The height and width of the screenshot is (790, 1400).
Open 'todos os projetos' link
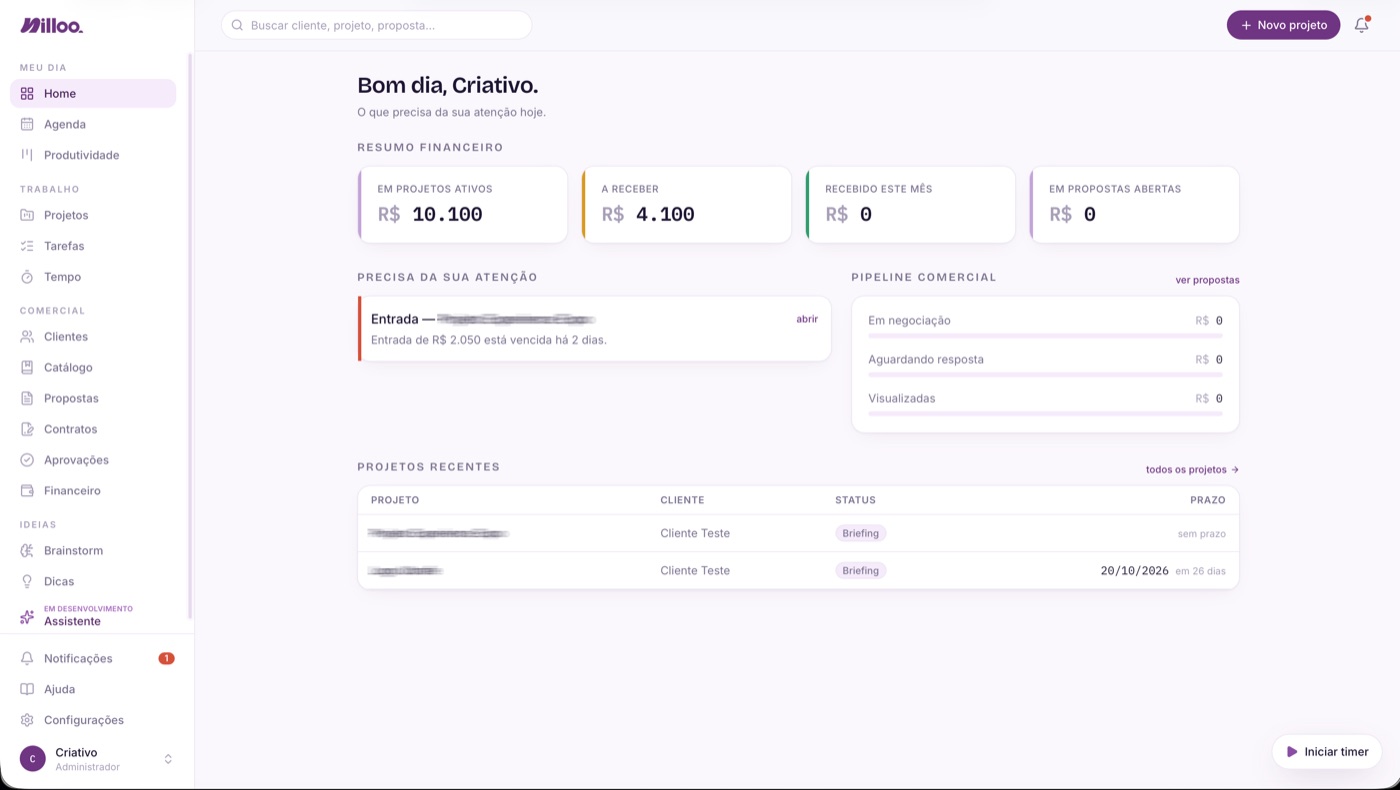(1192, 469)
